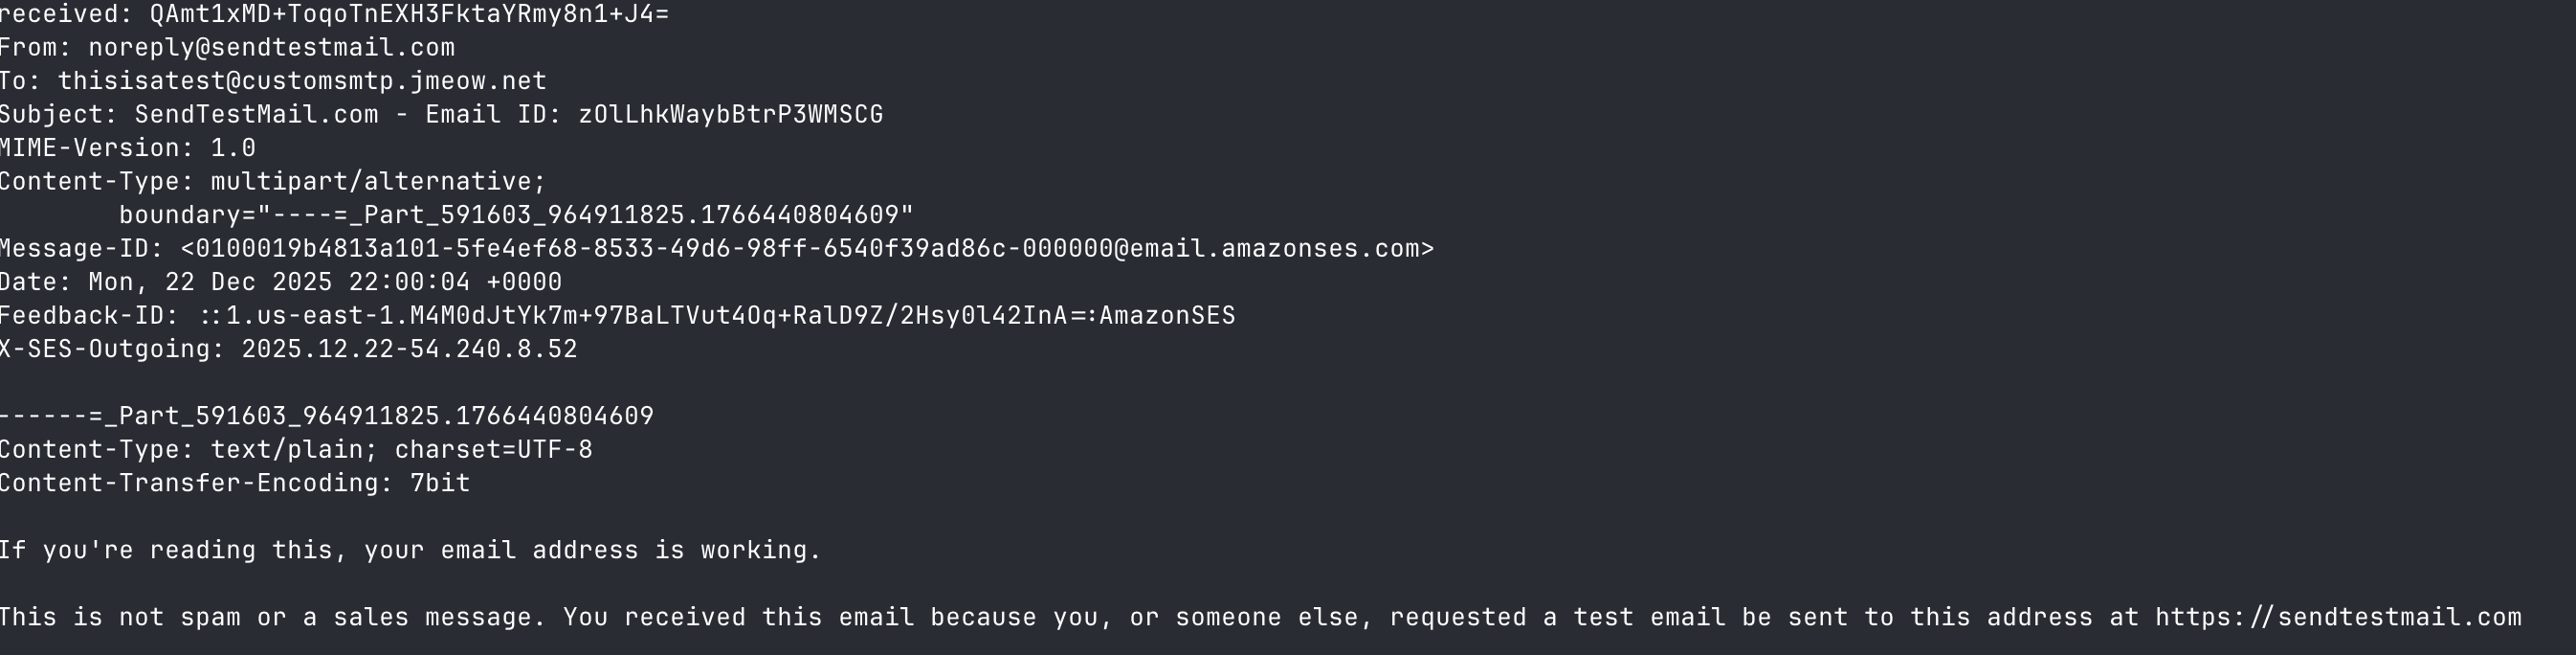Click the Email ID value in Subject line

coord(731,115)
